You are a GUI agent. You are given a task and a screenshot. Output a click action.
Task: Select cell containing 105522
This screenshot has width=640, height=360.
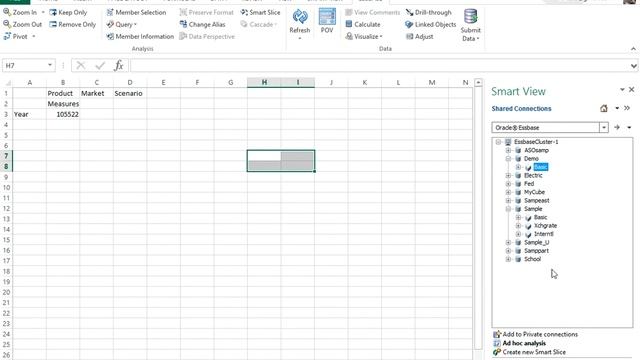coord(63,114)
